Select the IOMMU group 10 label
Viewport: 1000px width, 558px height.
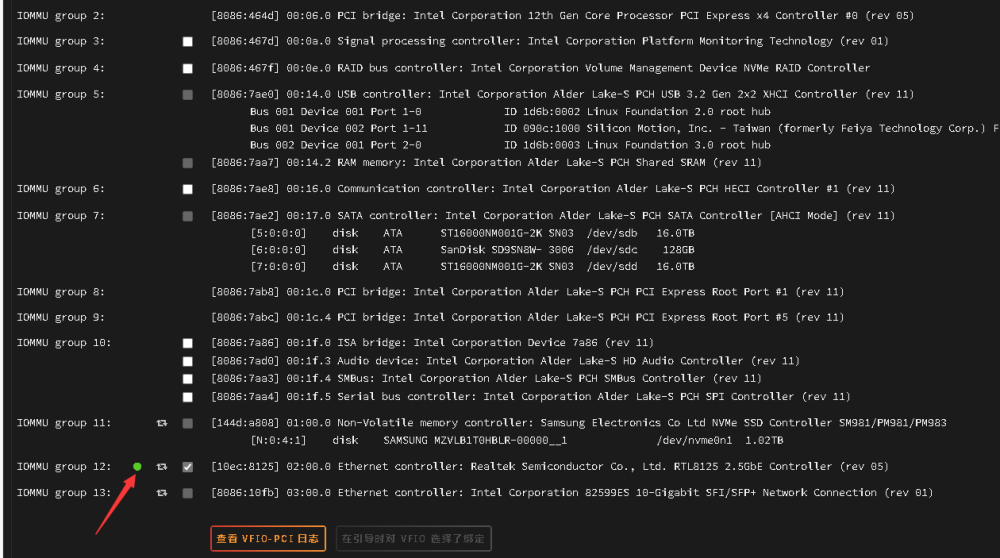tap(64, 342)
